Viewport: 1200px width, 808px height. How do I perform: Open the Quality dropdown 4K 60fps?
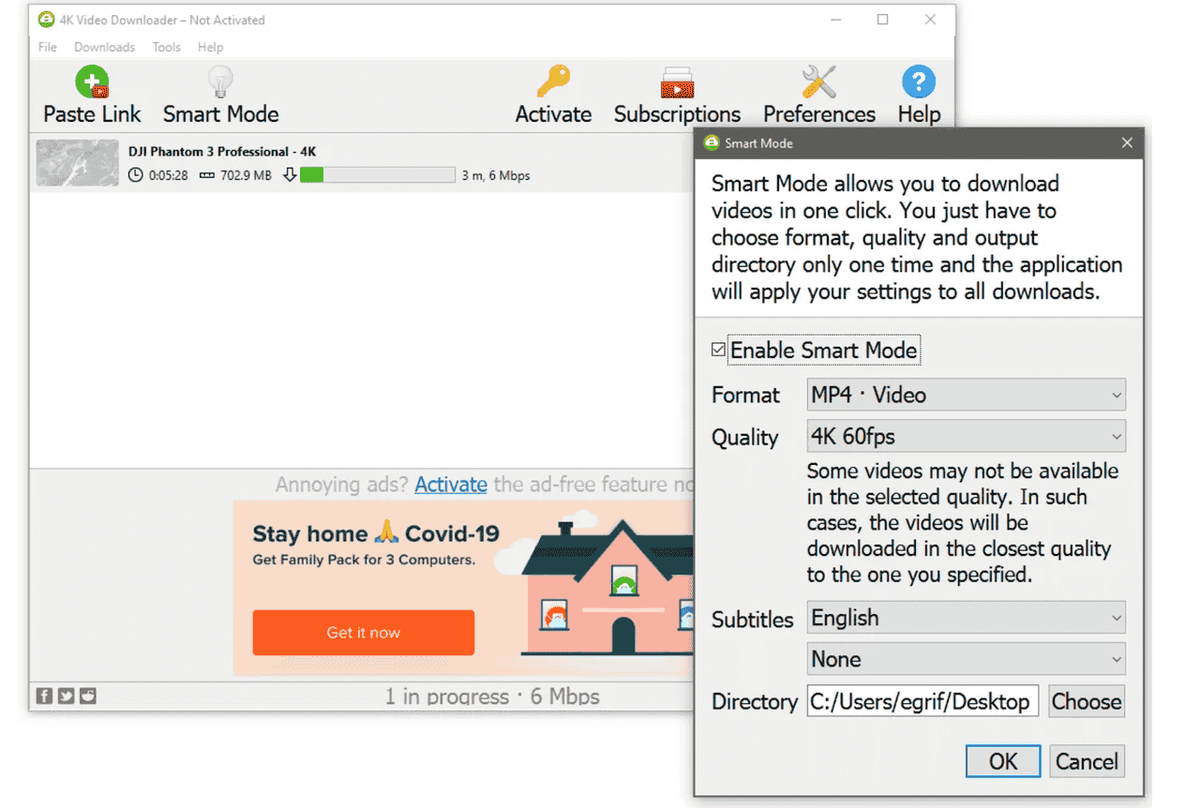(x=966, y=436)
